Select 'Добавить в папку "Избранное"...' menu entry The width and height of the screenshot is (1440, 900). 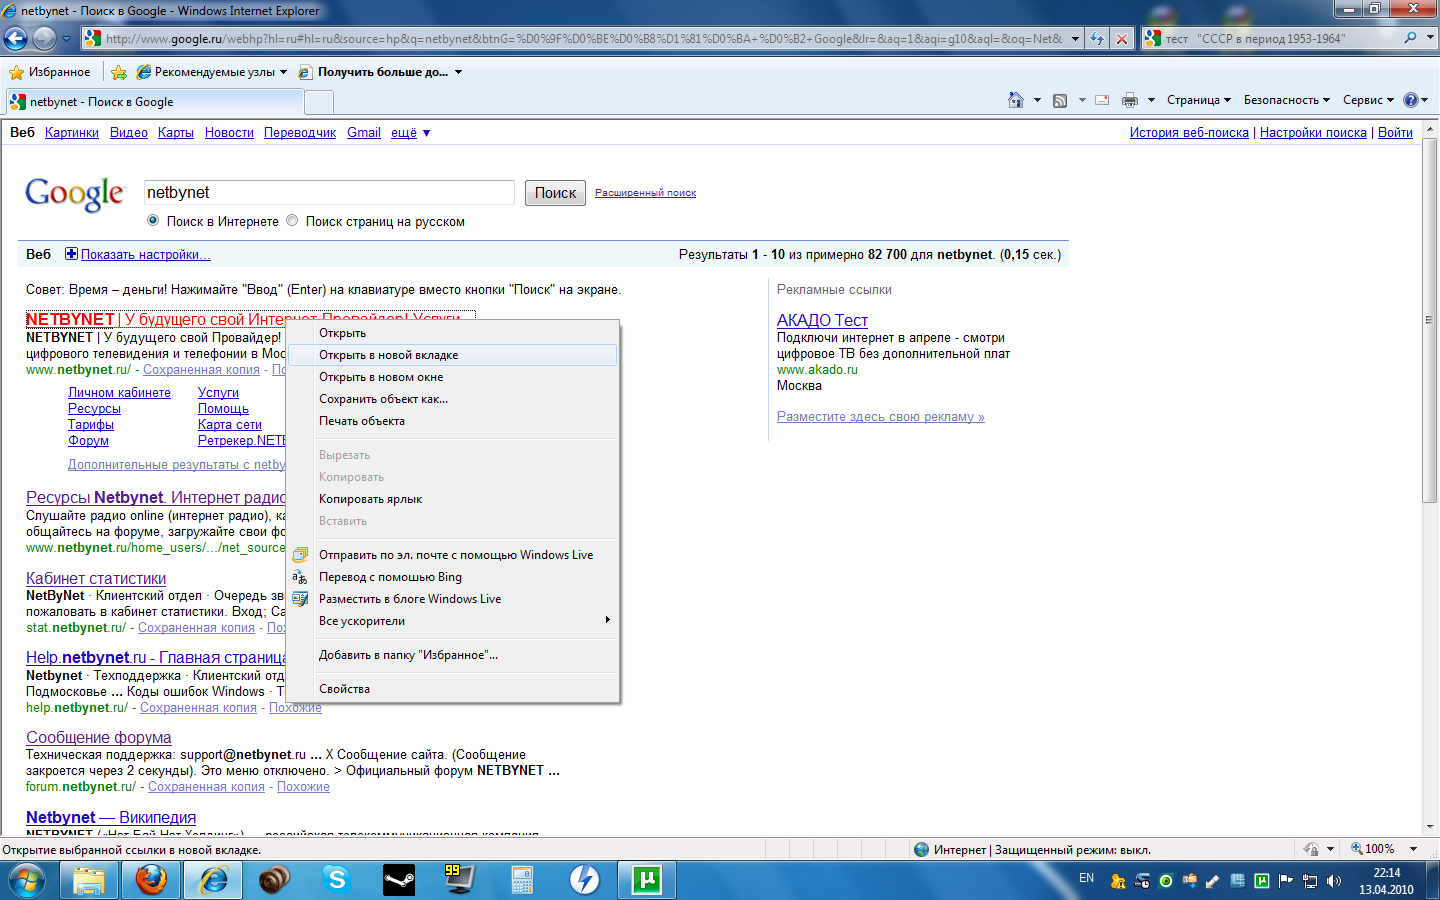coord(452,655)
